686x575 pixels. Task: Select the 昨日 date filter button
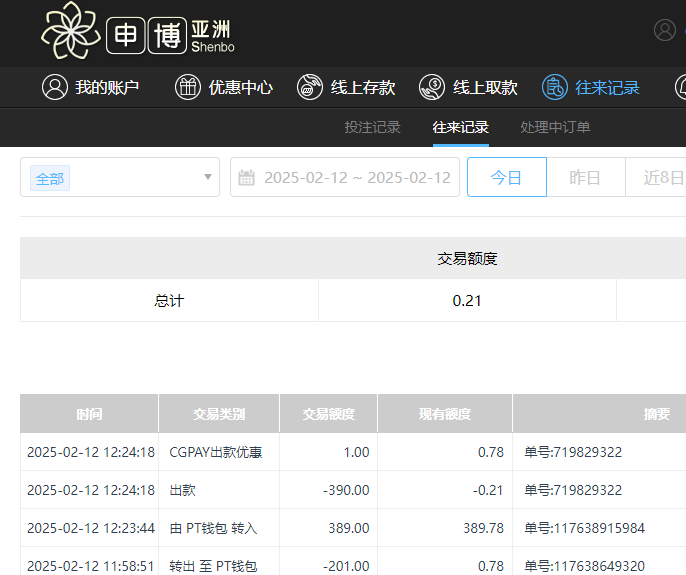tap(585, 177)
